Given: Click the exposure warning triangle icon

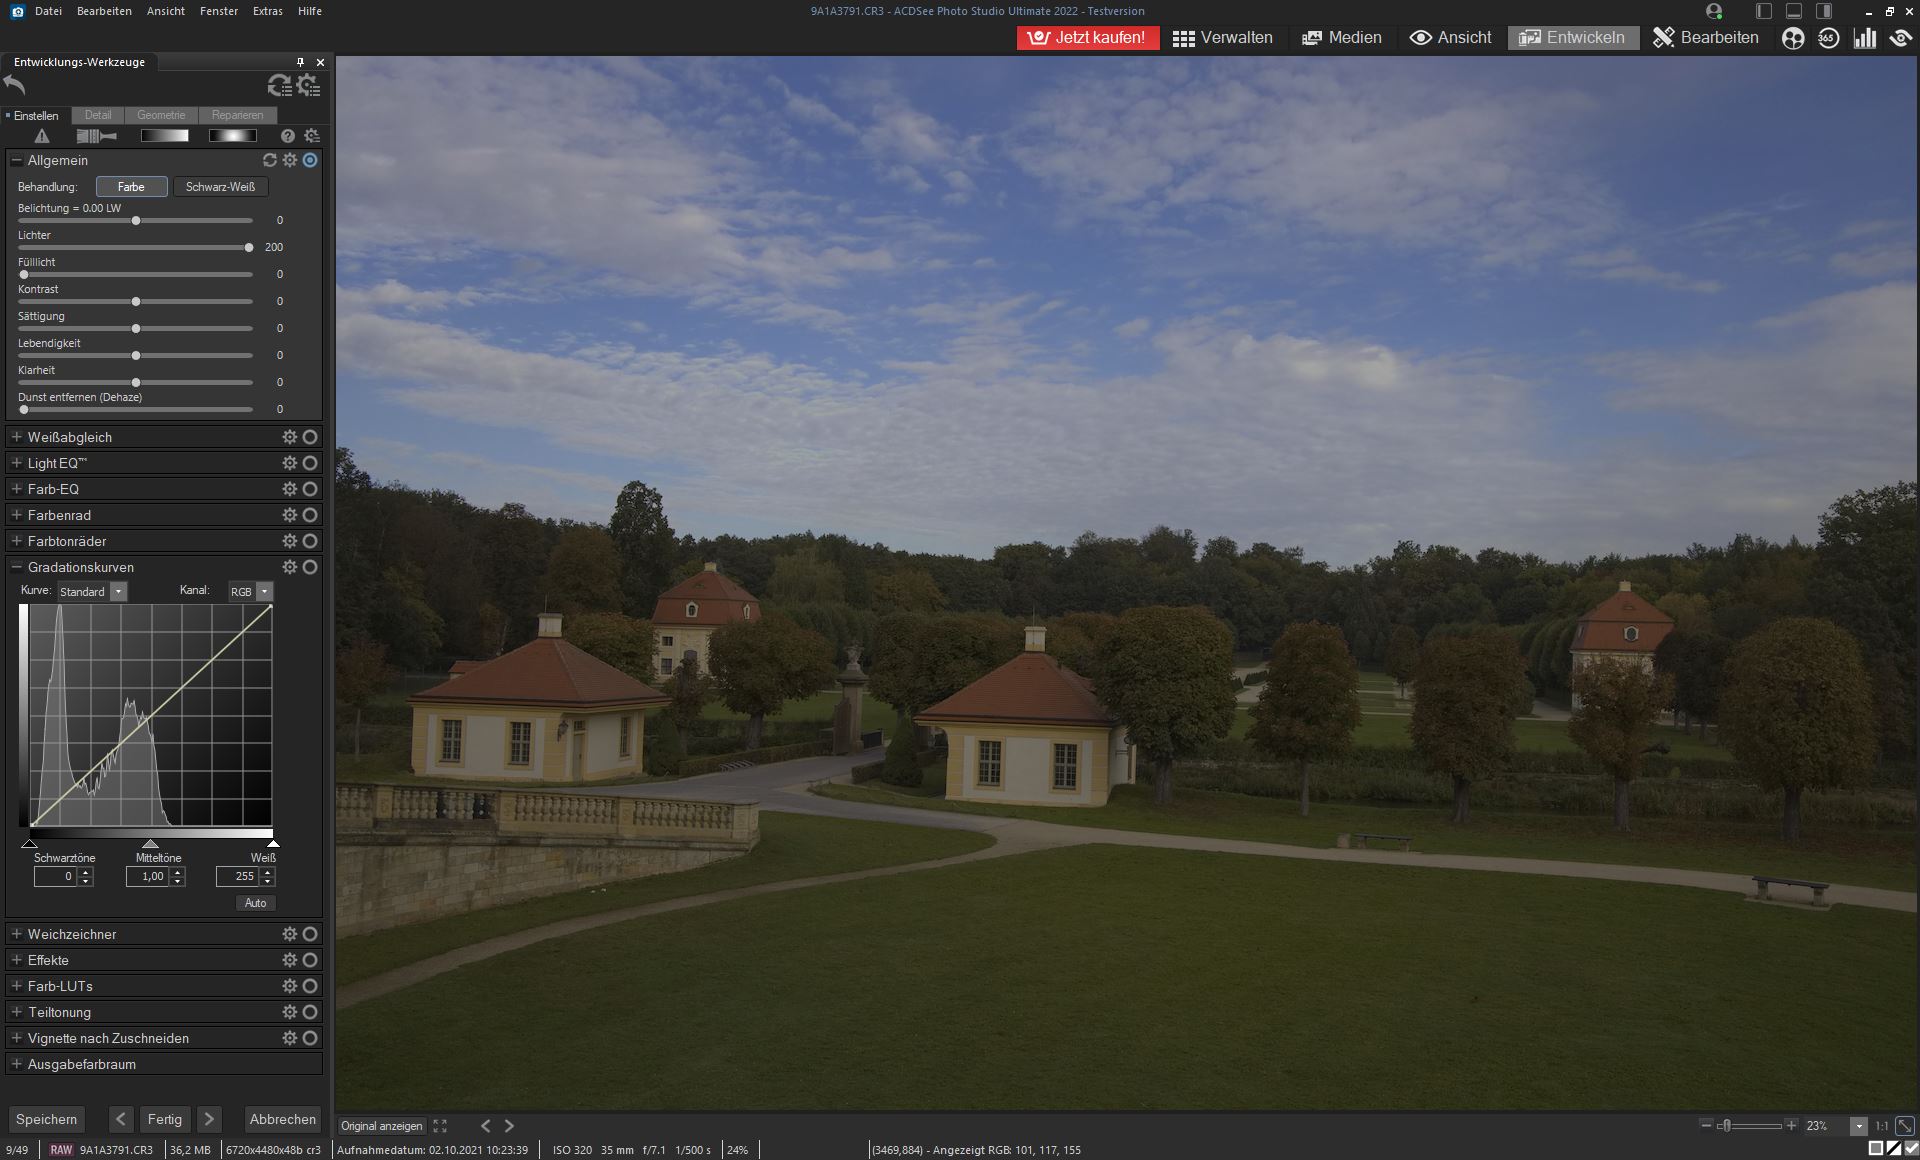Looking at the screenshot, I should click(x=42, y=136).
